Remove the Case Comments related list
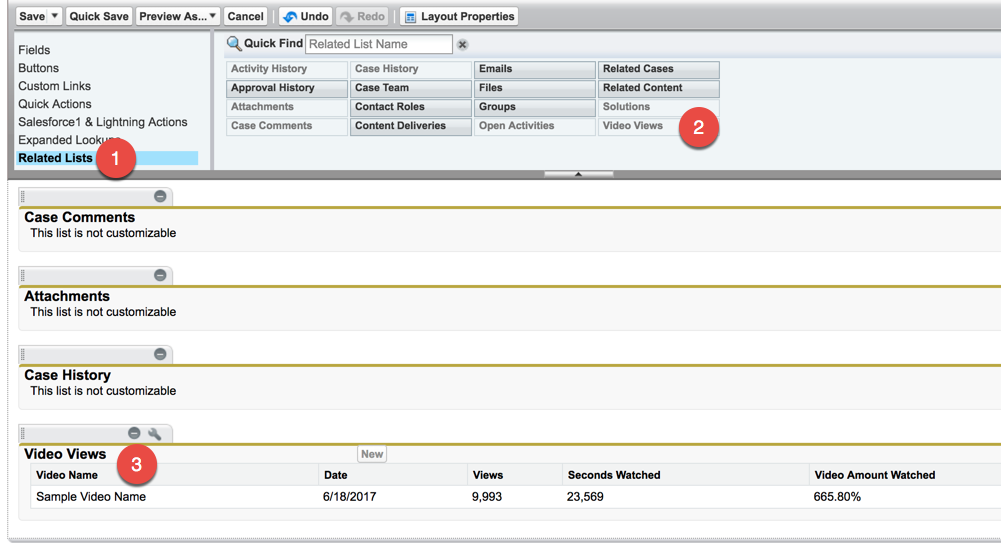 [160, 196]
